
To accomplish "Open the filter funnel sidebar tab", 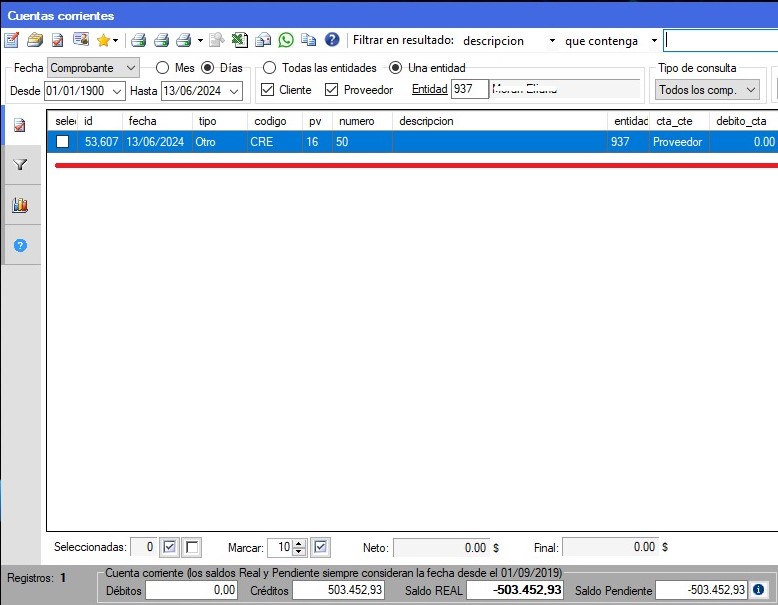I will click(20, 165).
